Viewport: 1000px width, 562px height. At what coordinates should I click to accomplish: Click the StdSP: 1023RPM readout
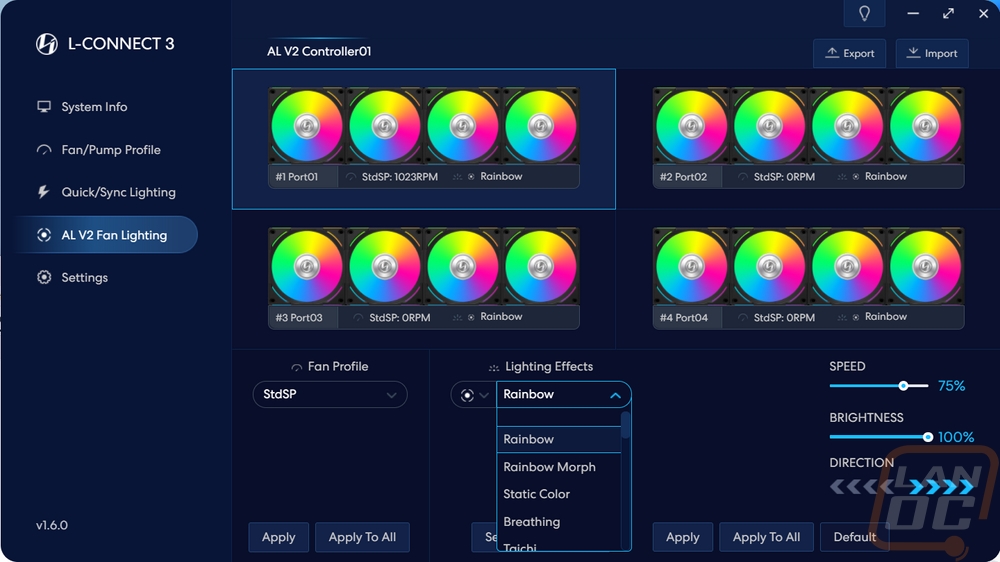(400, 177)
